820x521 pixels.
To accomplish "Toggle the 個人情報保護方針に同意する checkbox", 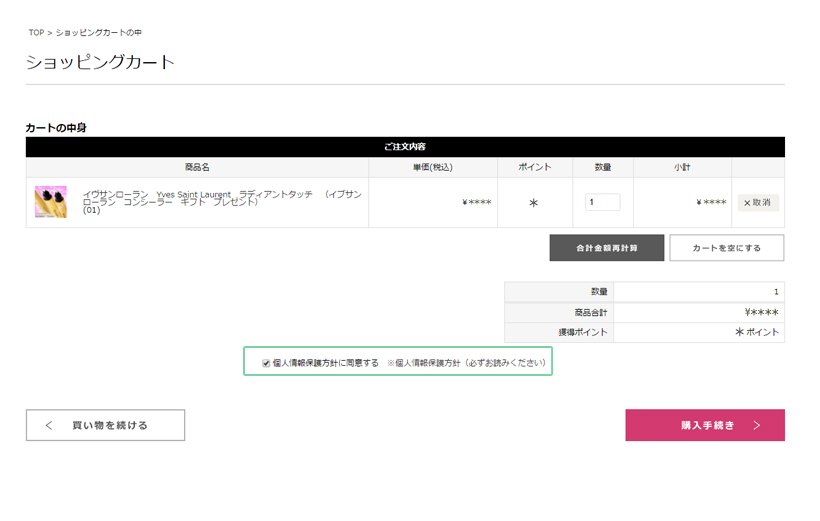I will (x=266, y=363).
